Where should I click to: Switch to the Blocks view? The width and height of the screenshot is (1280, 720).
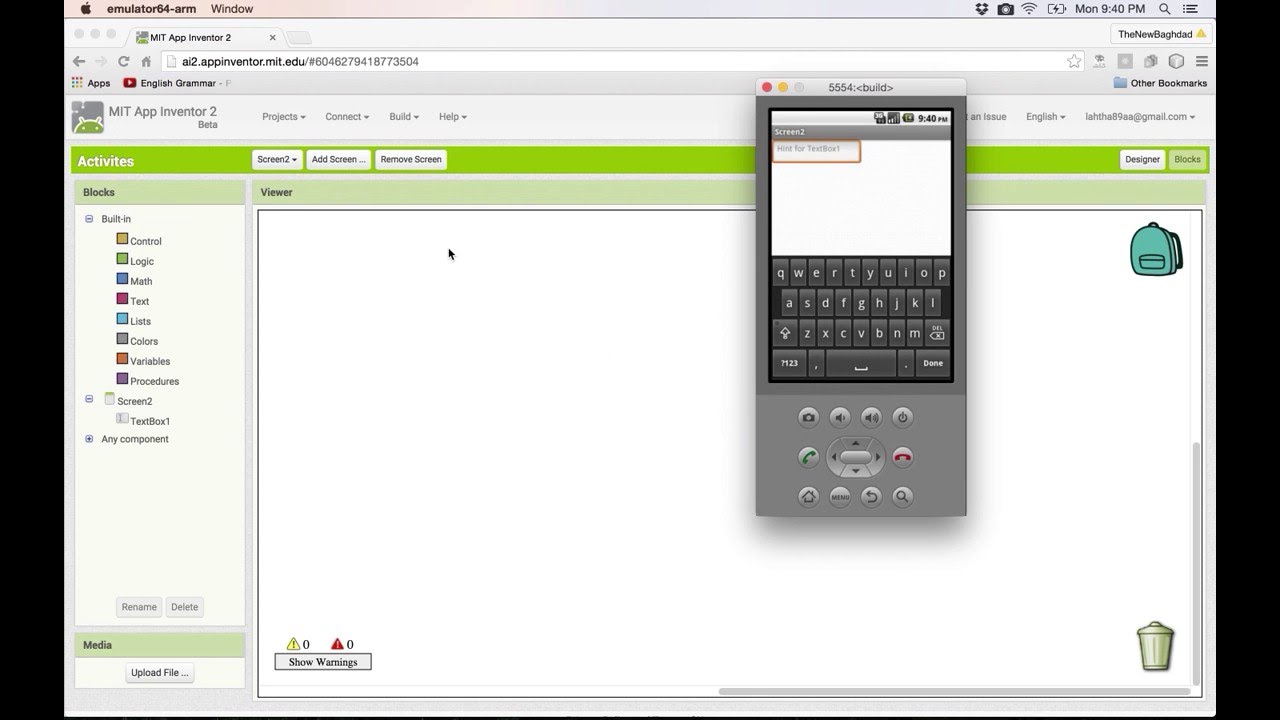1187,159
